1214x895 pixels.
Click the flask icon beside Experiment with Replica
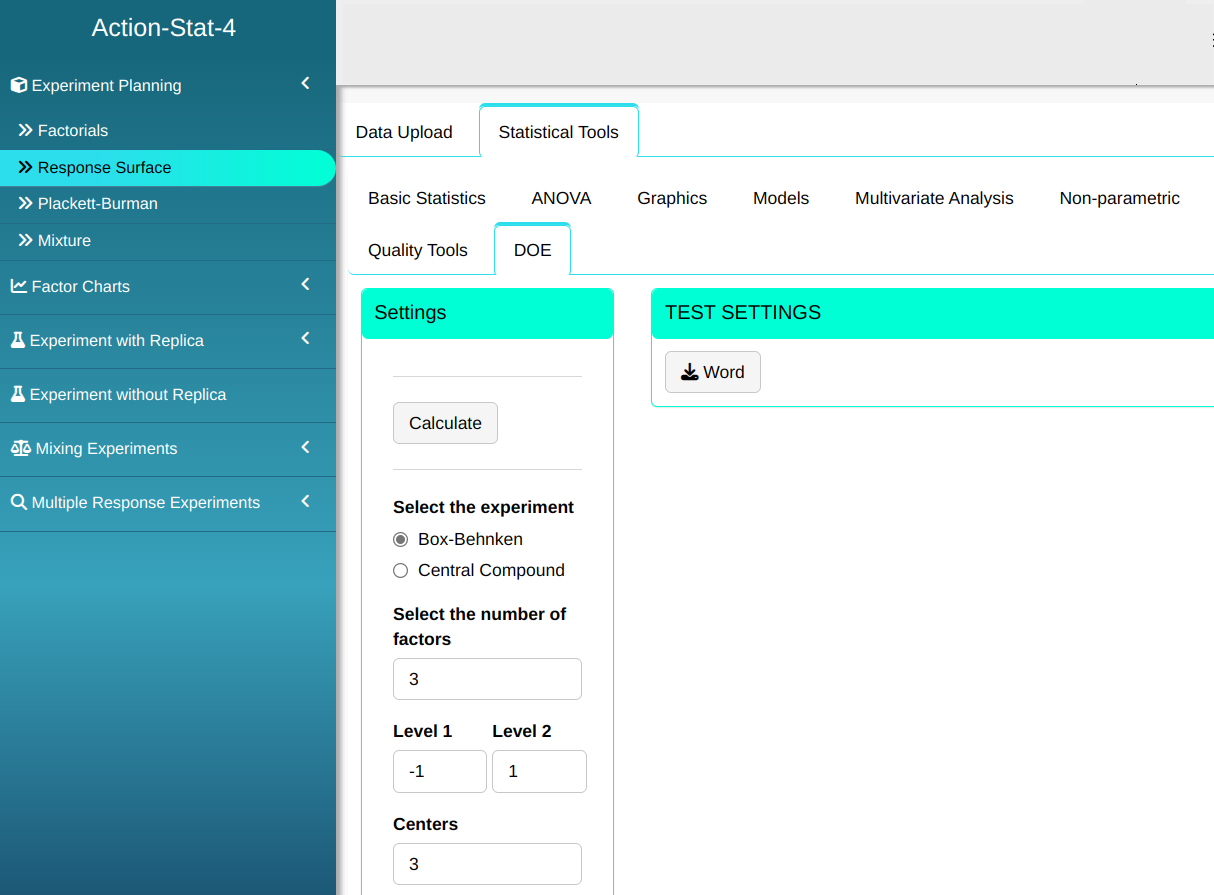(x=17, y=340)
